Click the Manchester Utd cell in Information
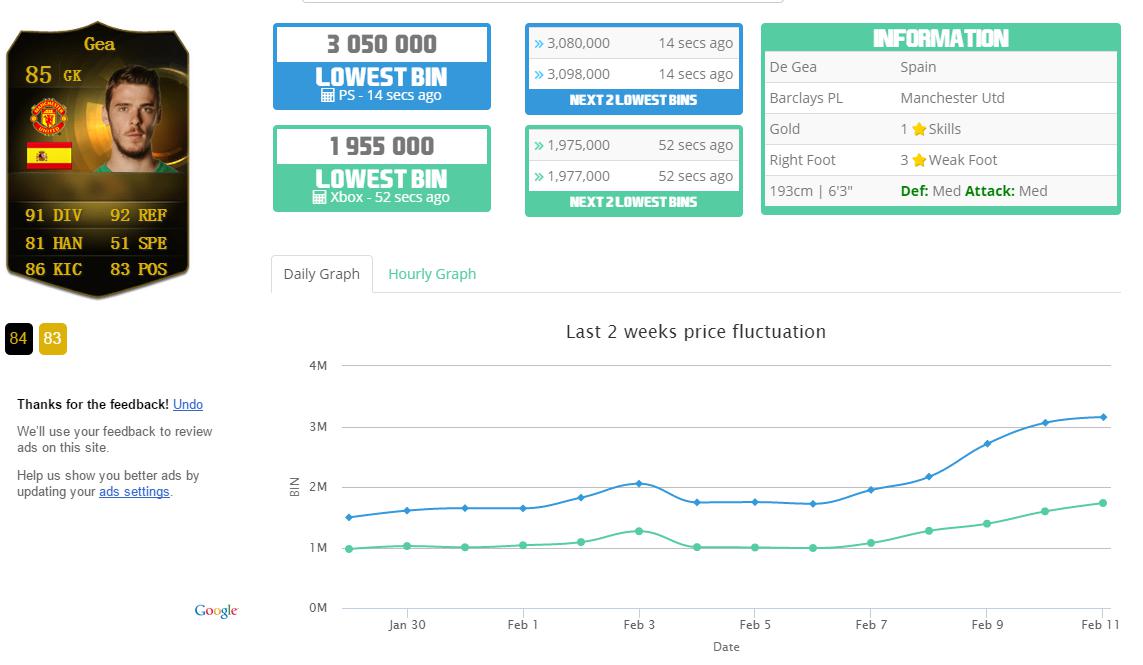Image resolution: width=1143 pixels, height=665 pixels. coord(952,98)
